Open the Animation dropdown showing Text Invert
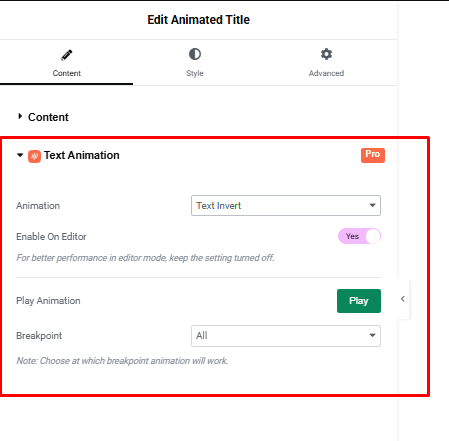 pos(286,206)
